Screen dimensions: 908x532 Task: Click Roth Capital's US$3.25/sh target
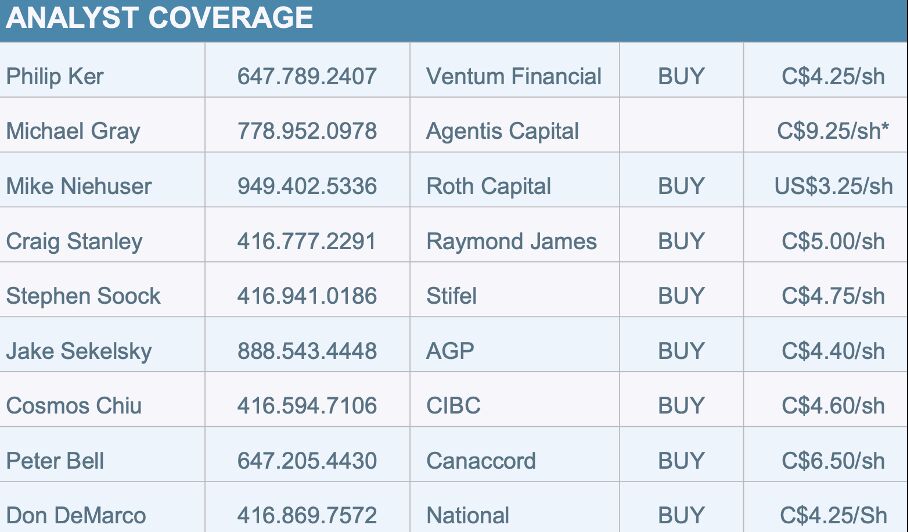[834, 186]
